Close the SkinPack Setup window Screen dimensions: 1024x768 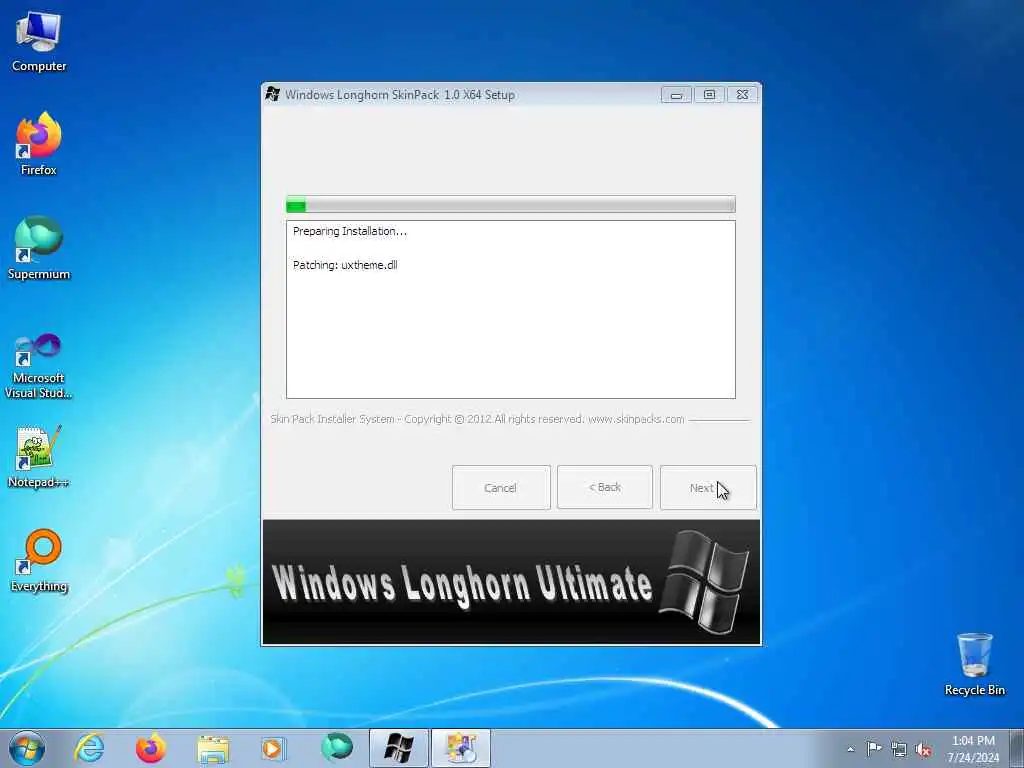[x=743, y=95]
